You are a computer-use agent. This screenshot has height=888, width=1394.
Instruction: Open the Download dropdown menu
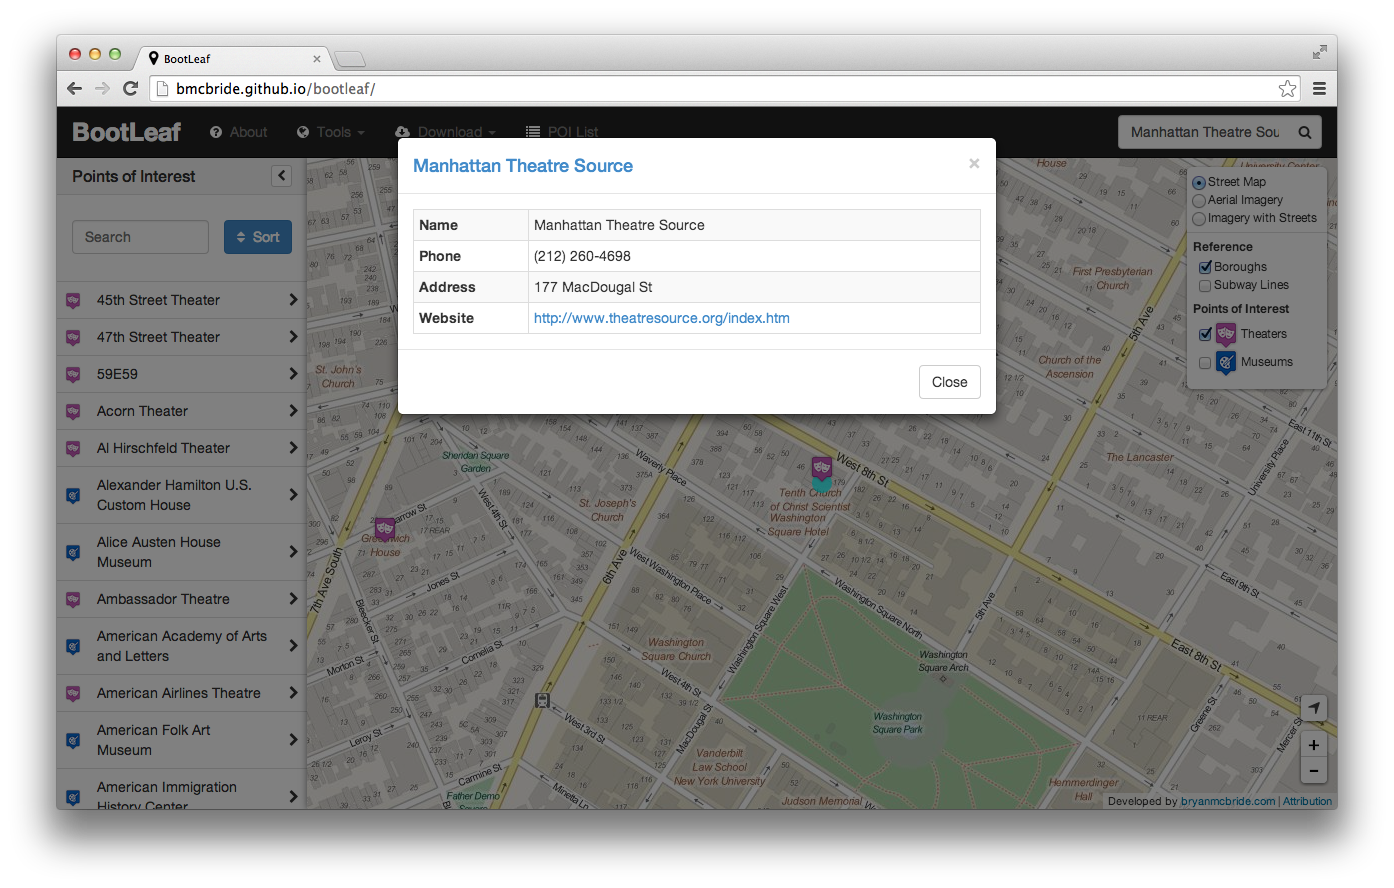(445, 132)
